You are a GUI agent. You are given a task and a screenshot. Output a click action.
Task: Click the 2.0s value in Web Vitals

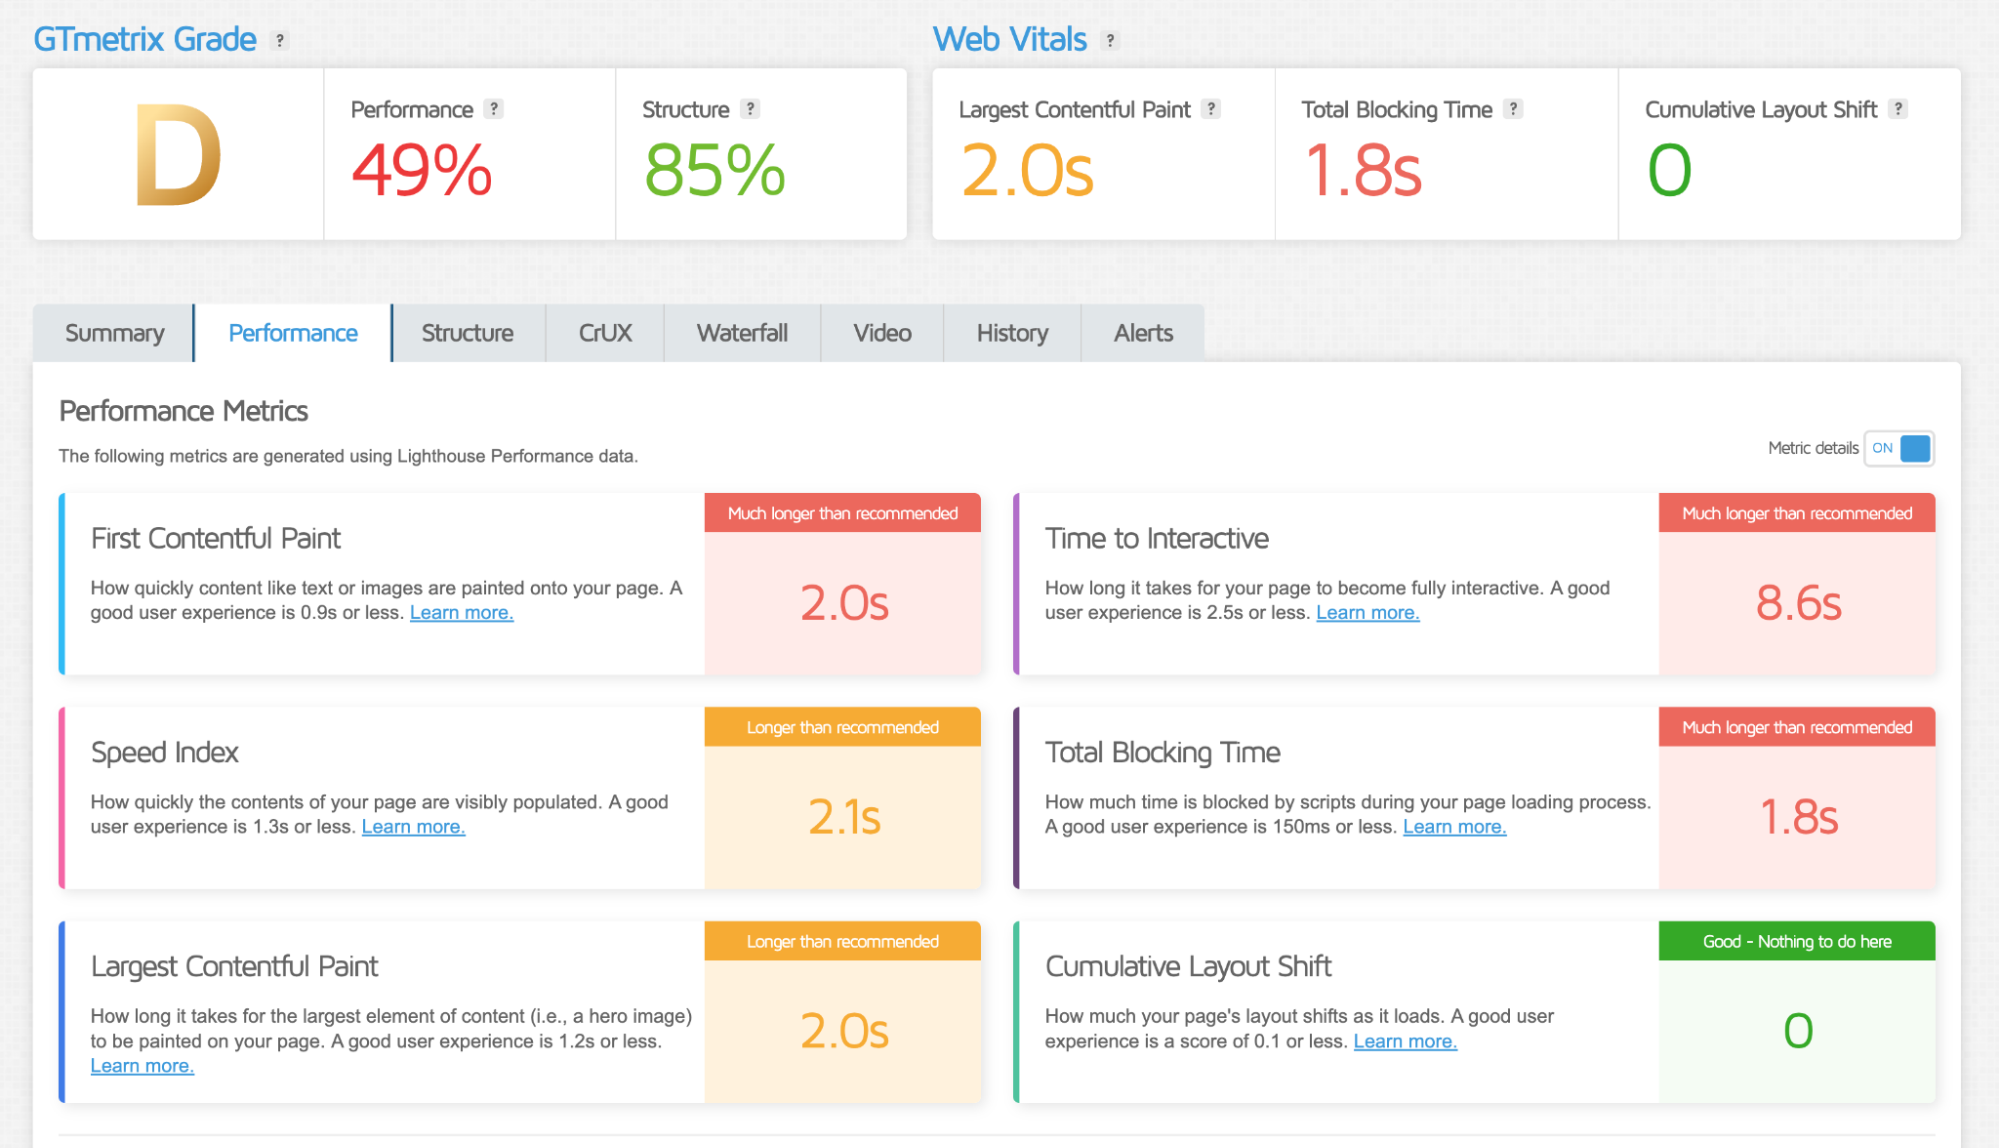pos(1027,170)
